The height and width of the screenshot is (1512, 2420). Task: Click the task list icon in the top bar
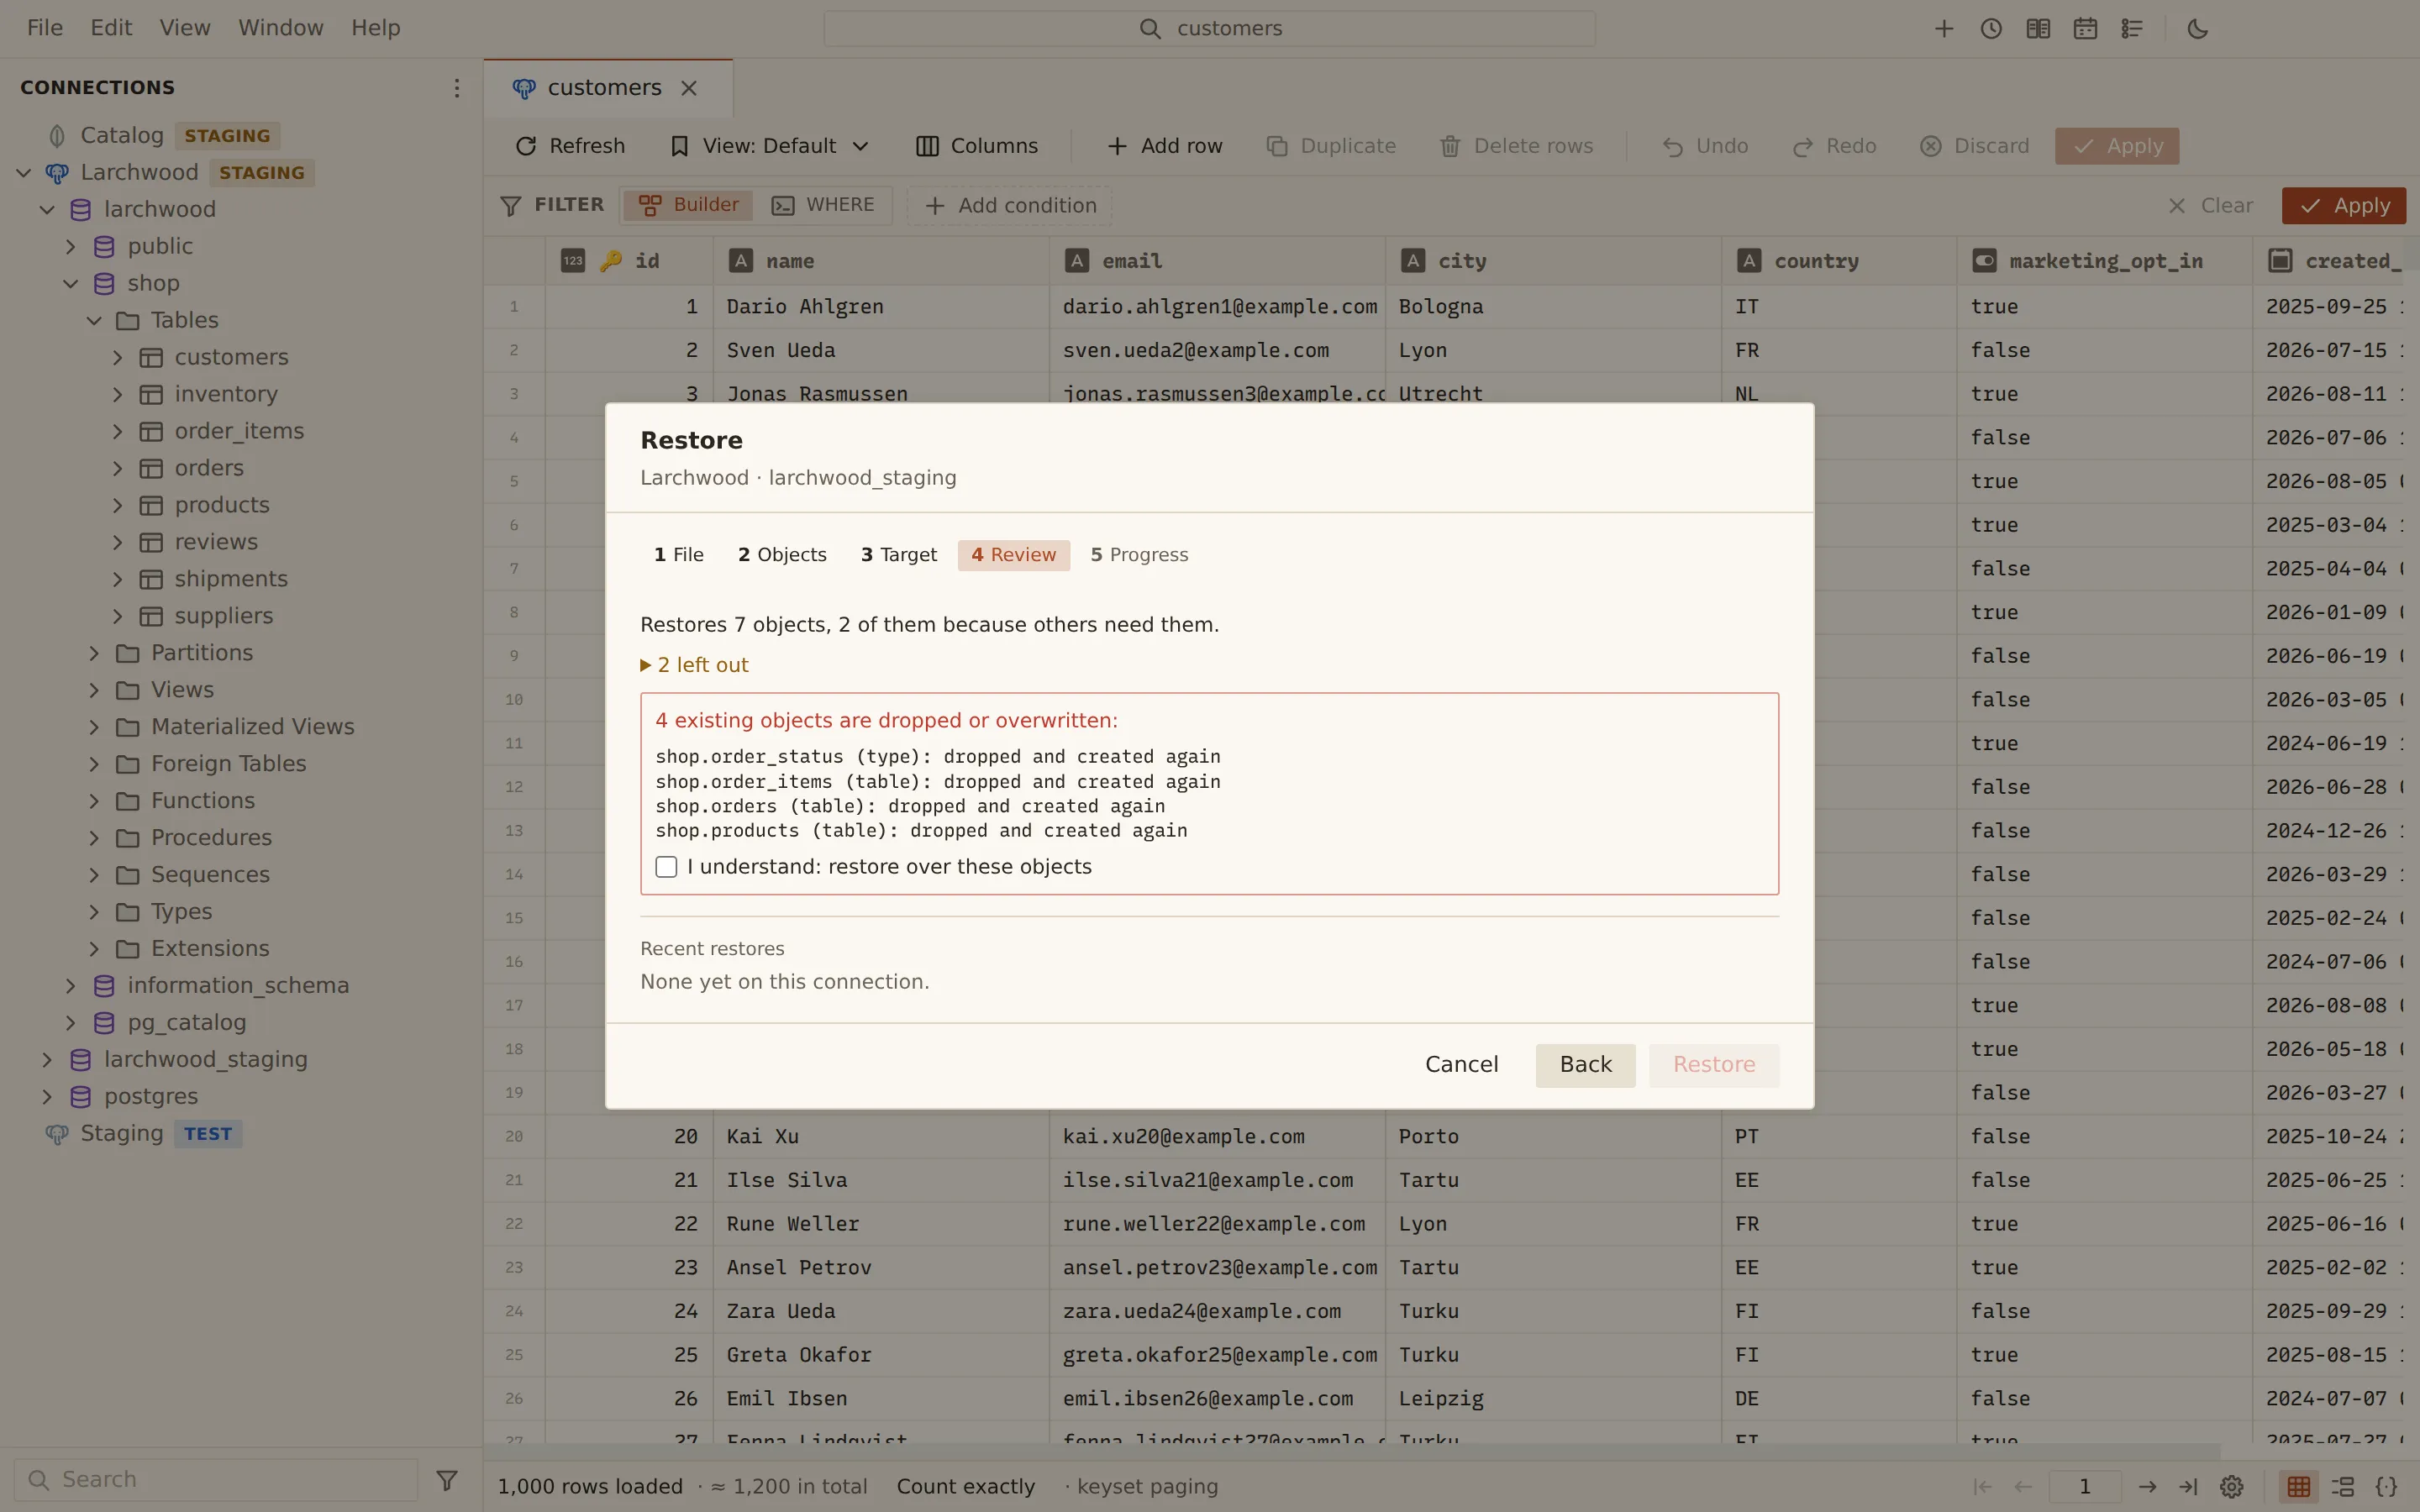(2131, 29)
